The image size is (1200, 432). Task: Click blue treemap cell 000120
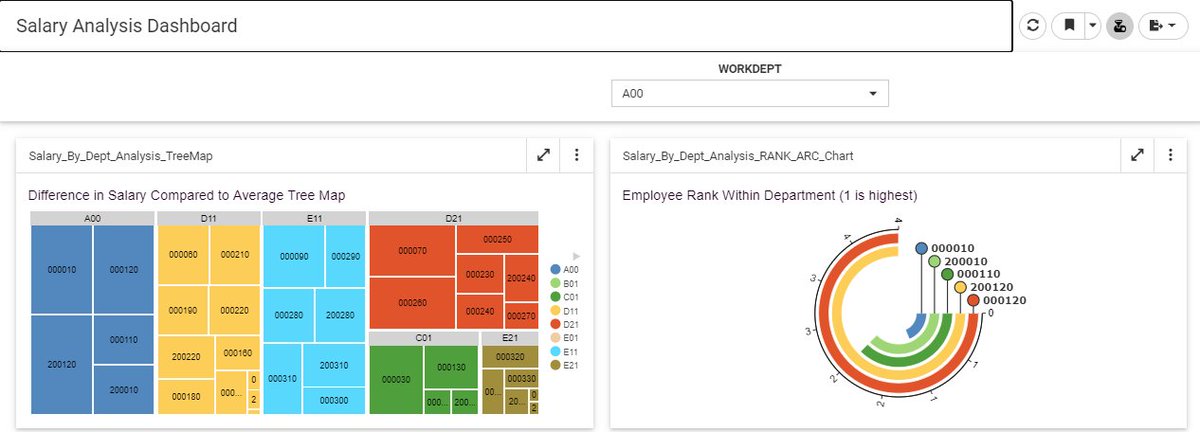click(x=124, y=270)
